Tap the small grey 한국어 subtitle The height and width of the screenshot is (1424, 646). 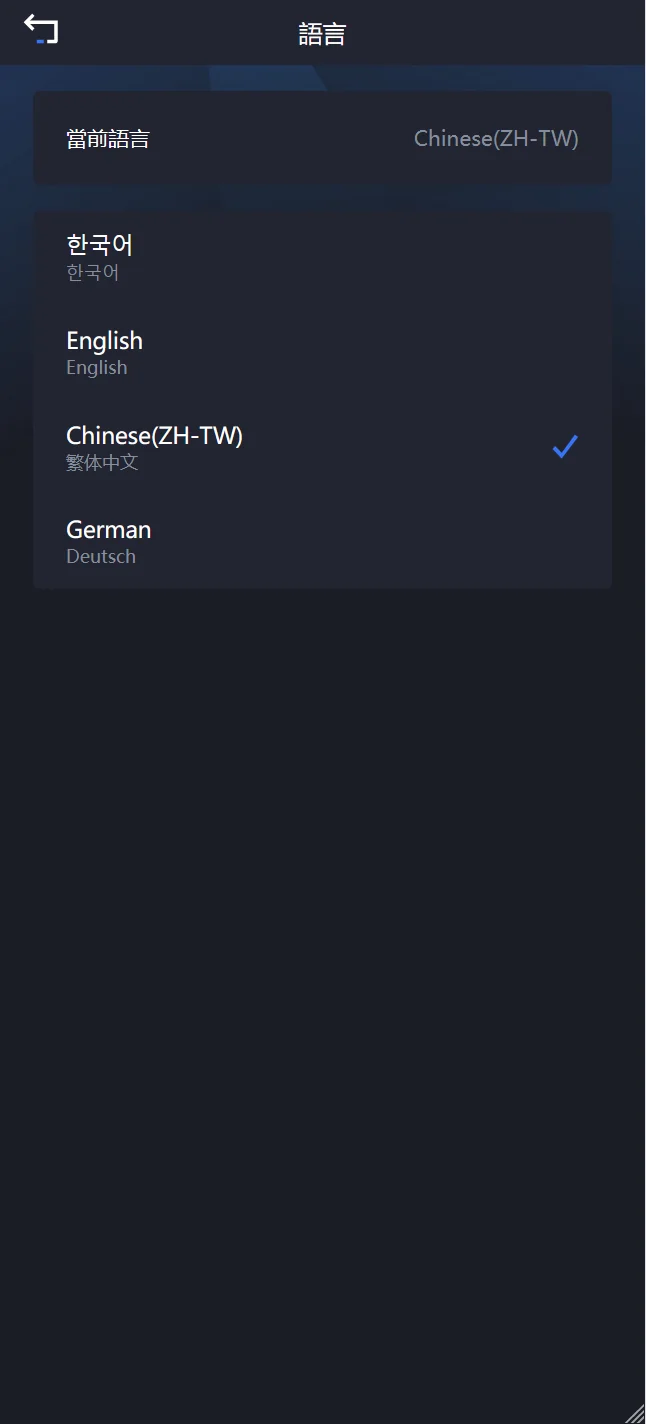pyautogui.click(x=93, y=273)
